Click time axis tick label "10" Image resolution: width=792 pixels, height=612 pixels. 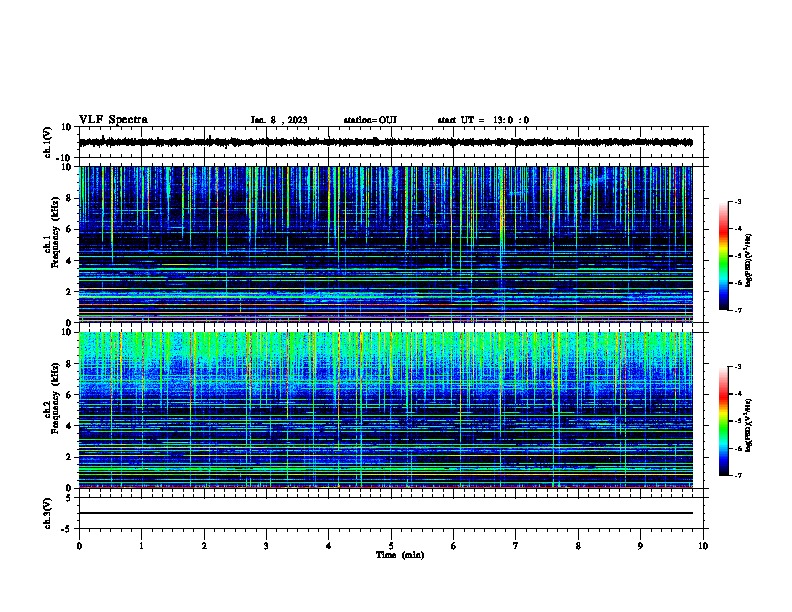tap(703, 546)
